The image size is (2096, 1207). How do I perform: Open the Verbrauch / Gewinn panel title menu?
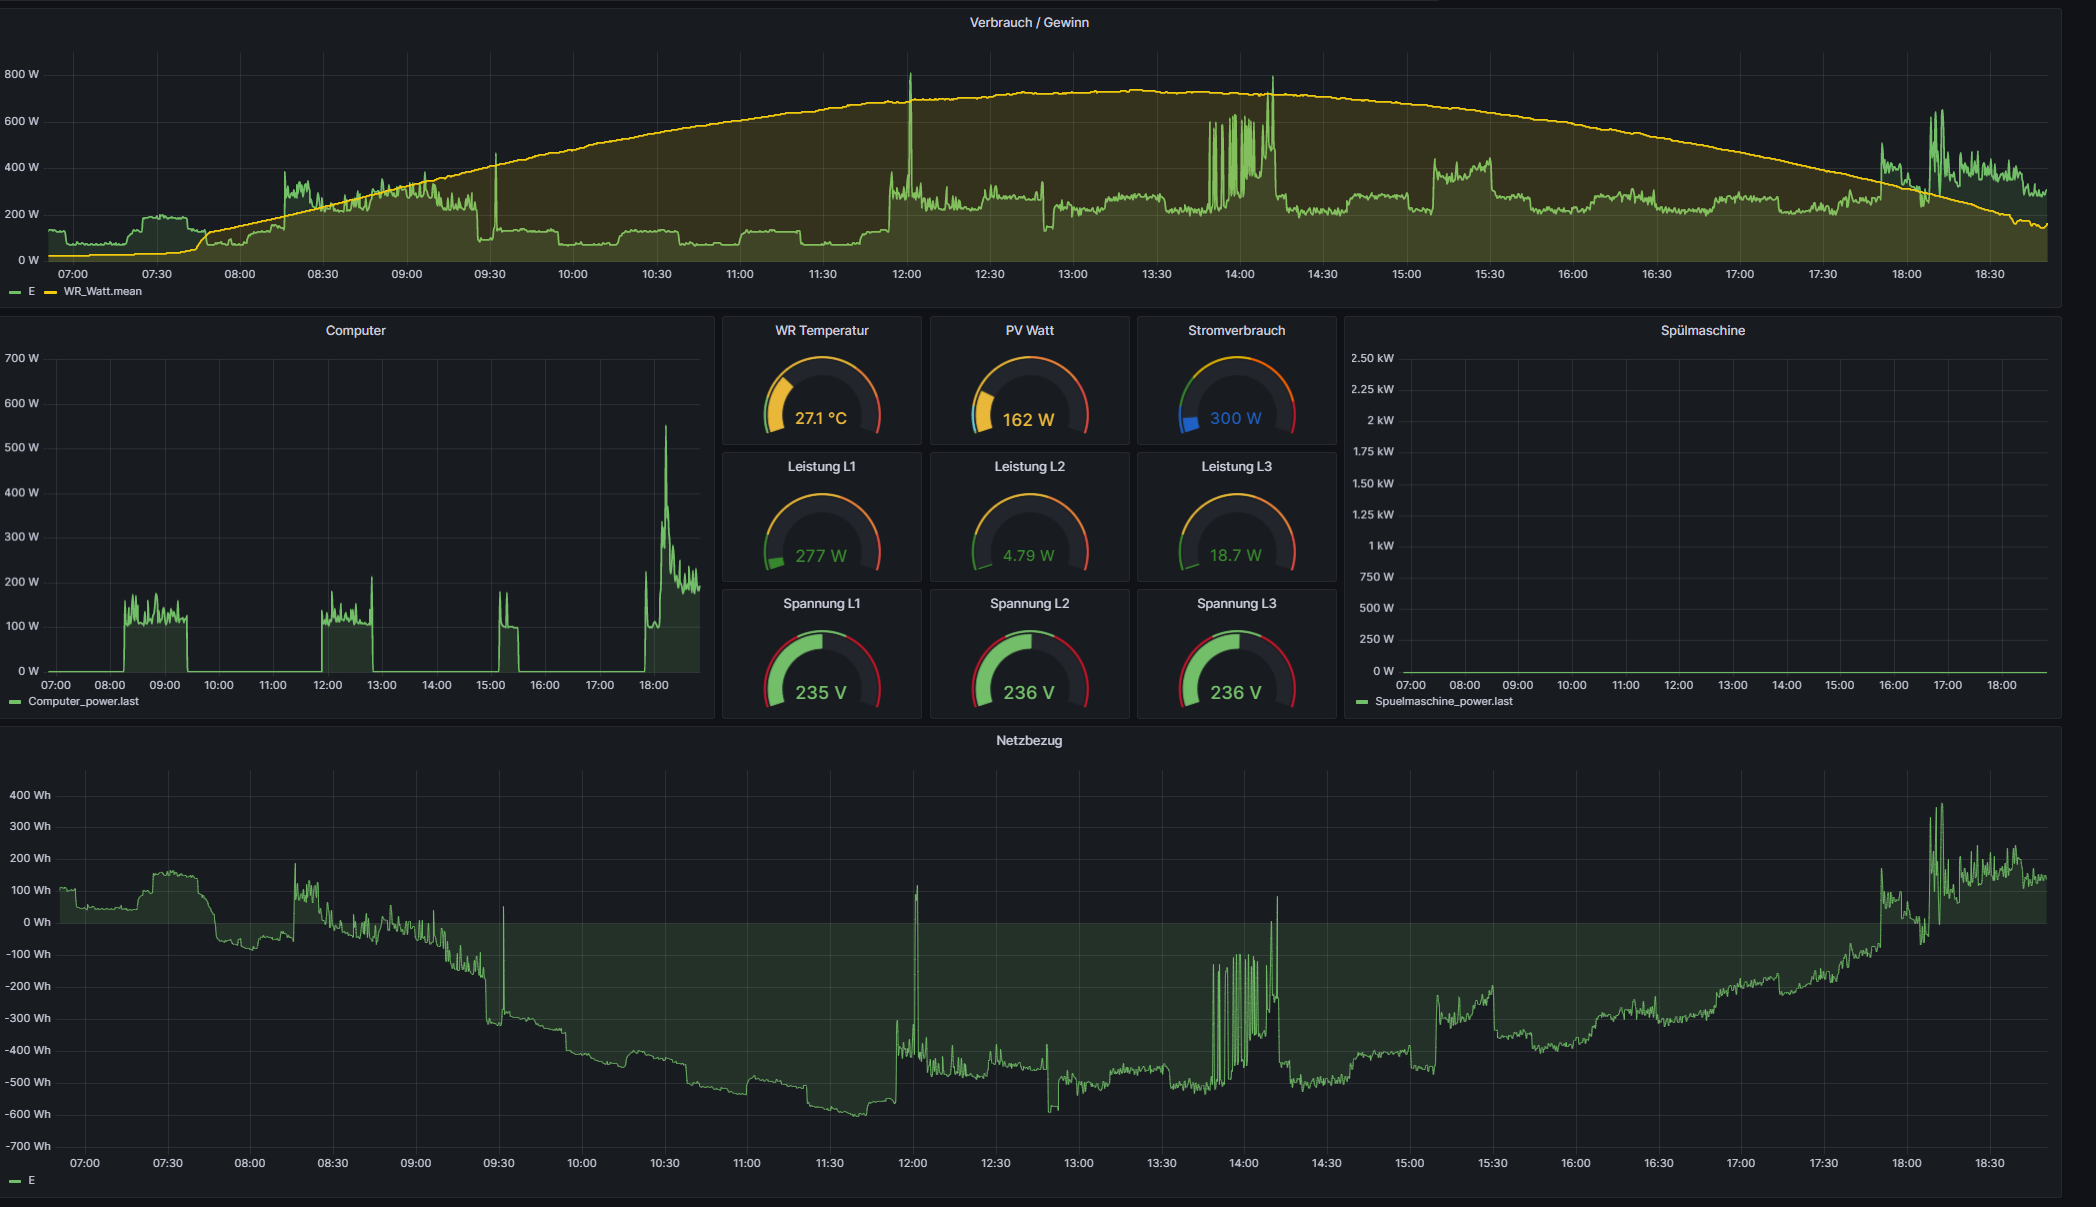click(1028, 22)
